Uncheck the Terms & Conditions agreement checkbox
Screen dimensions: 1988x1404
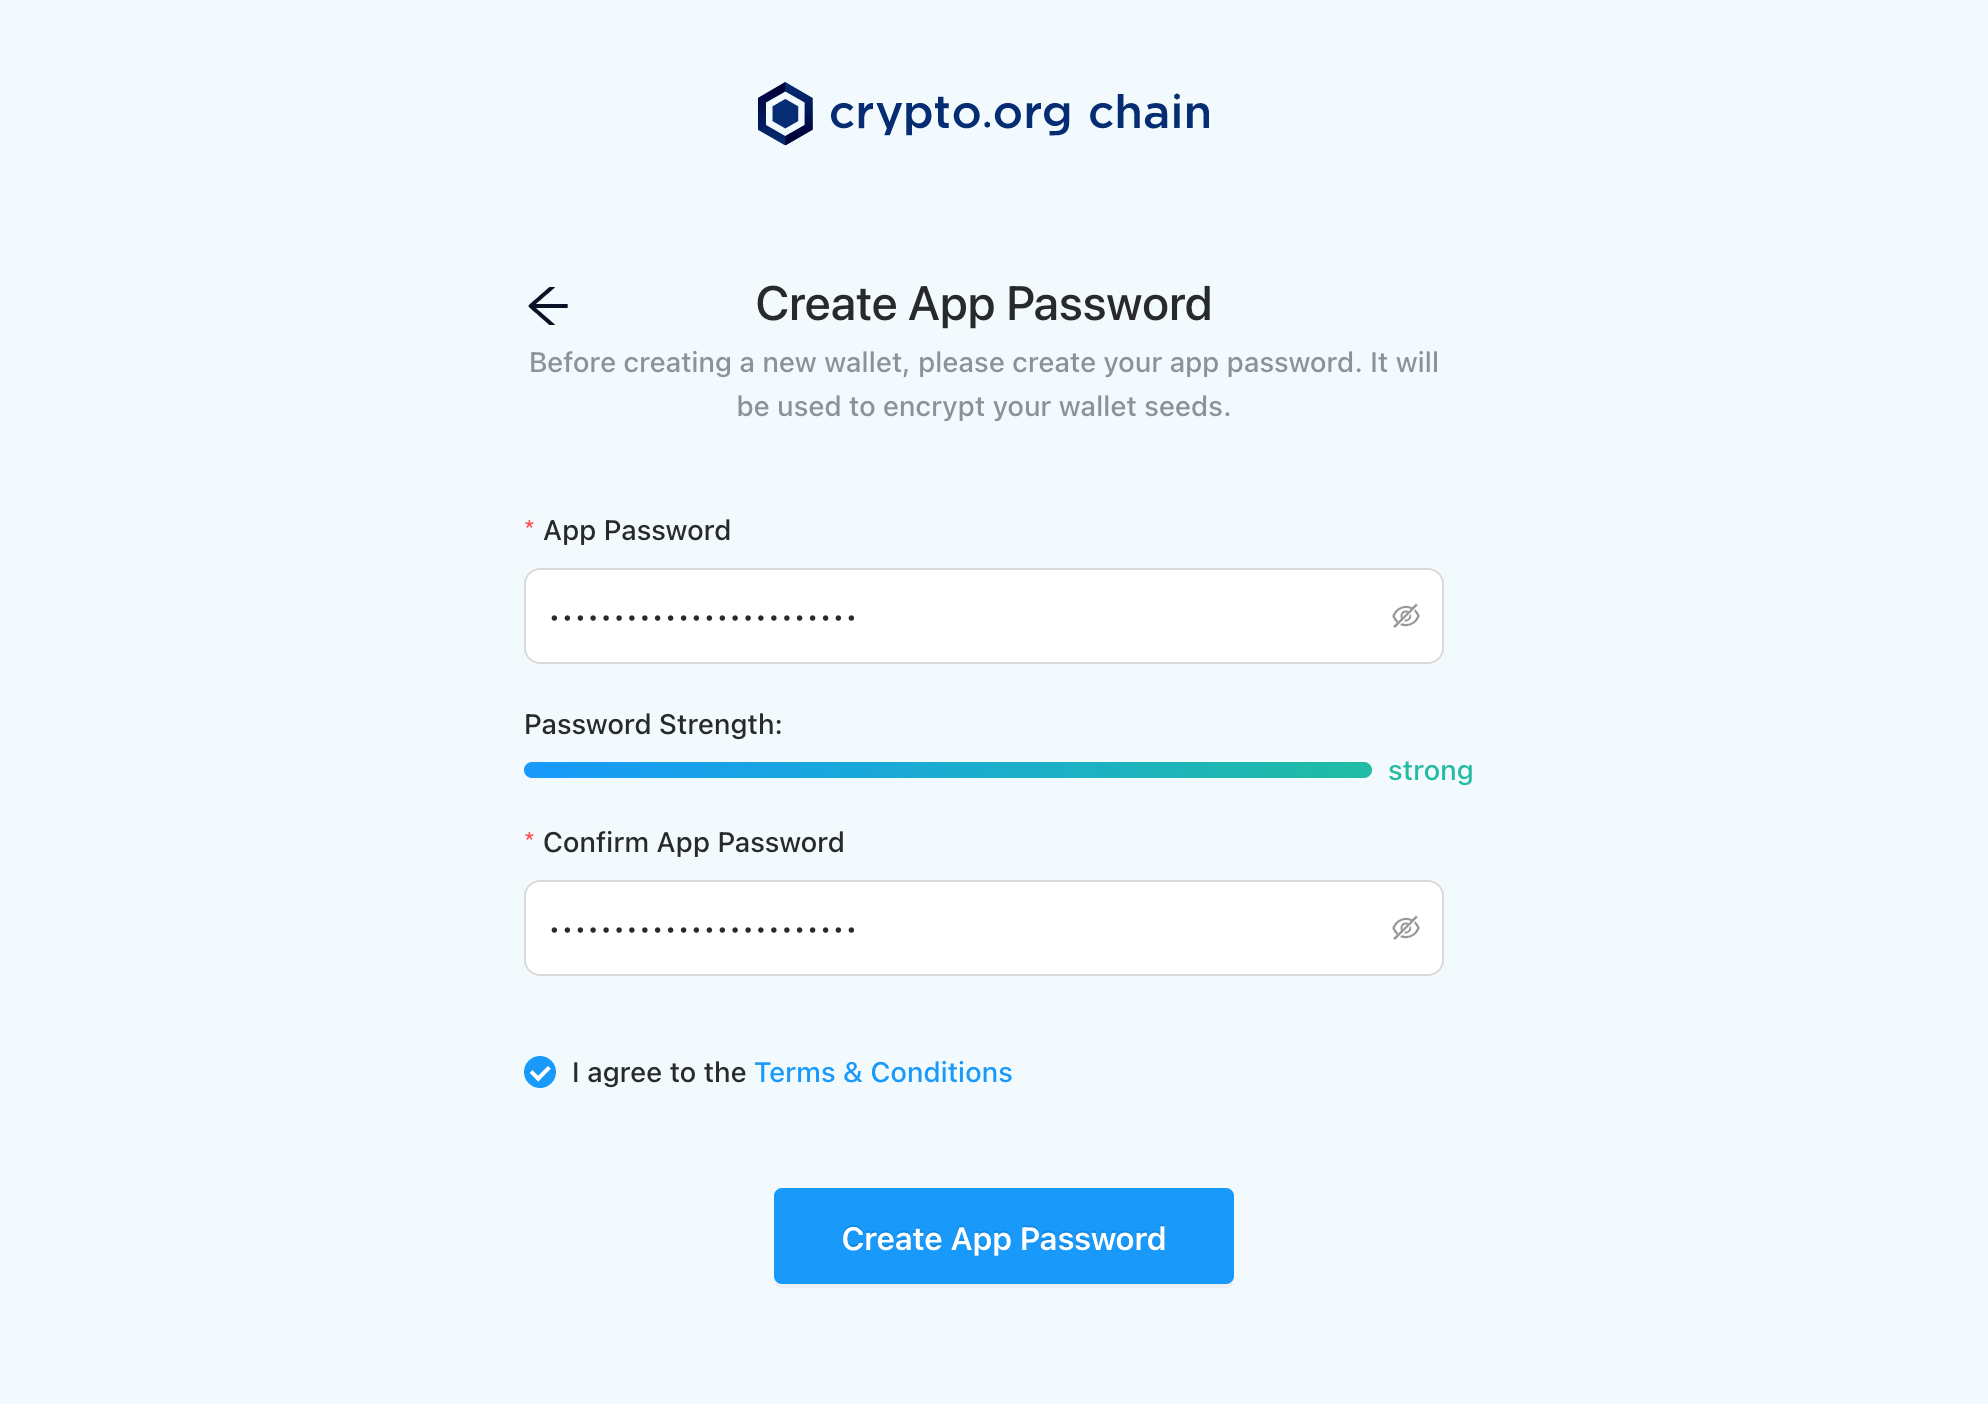[540, 1072]
